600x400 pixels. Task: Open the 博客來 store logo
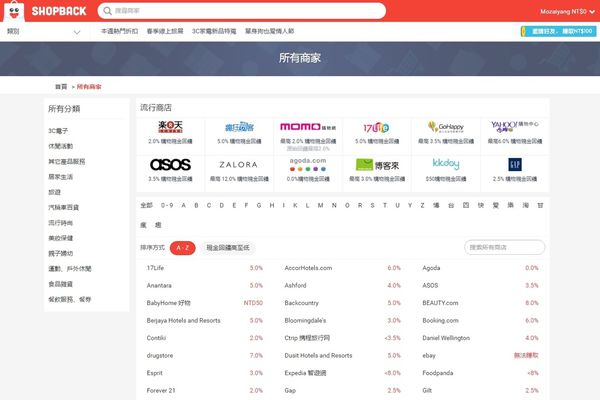point(377,165)
